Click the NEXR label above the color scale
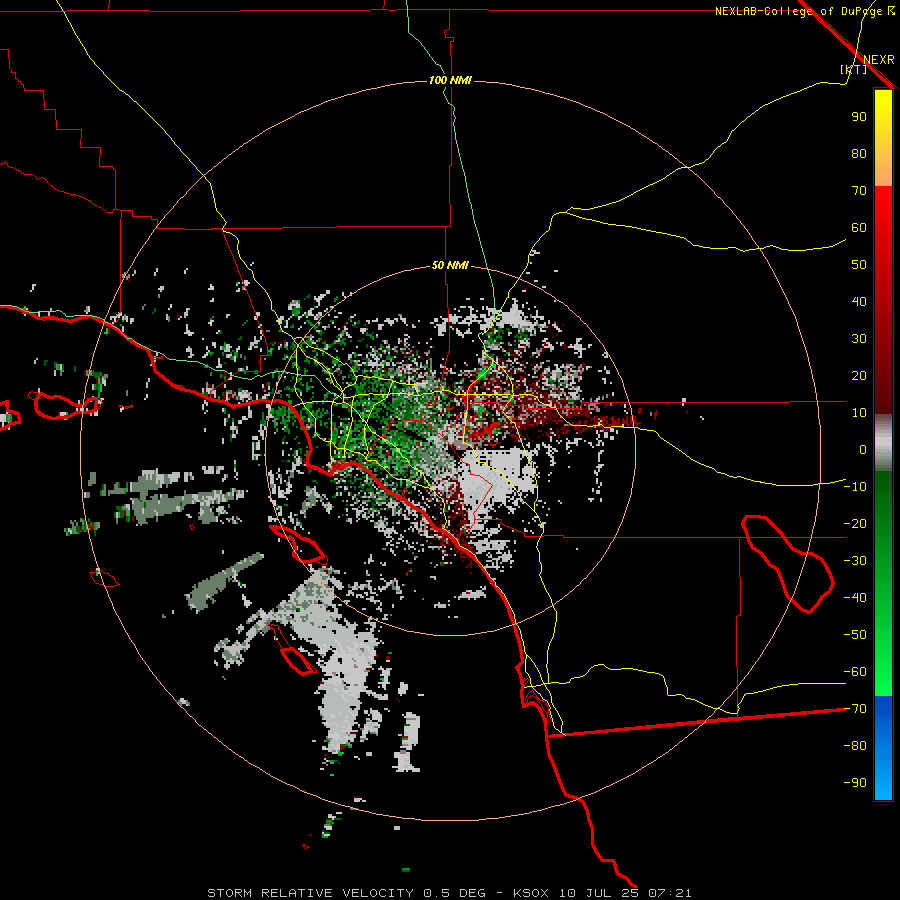Image resolution: width=900 pixels, height=900 pixels. point(879,60)
